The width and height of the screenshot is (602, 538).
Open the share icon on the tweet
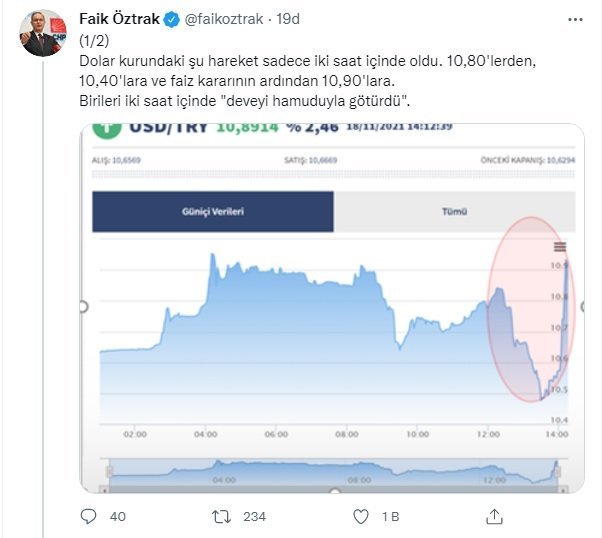(494, 517)
